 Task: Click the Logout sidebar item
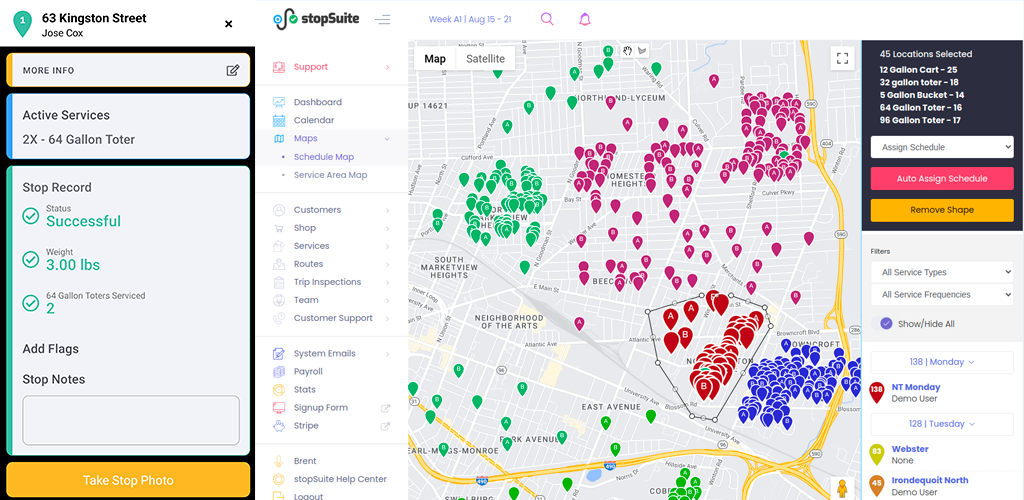308,496
